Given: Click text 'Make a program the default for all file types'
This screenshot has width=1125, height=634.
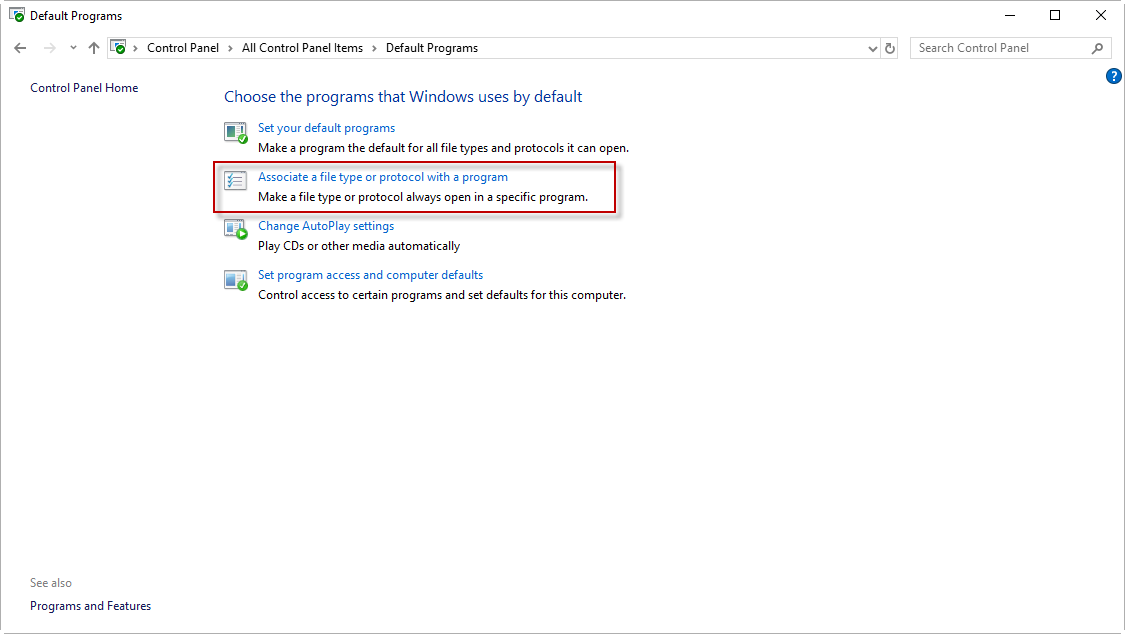Looking at the screenshot, I should [x=443, y=148].
